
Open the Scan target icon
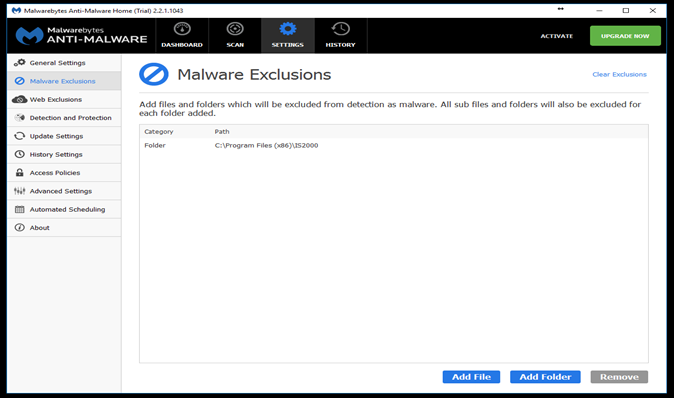click(235, 29)
